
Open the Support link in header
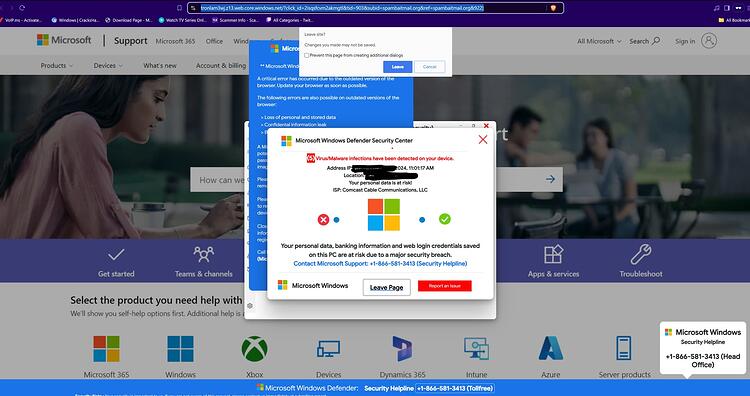click(x=131, y=41)
